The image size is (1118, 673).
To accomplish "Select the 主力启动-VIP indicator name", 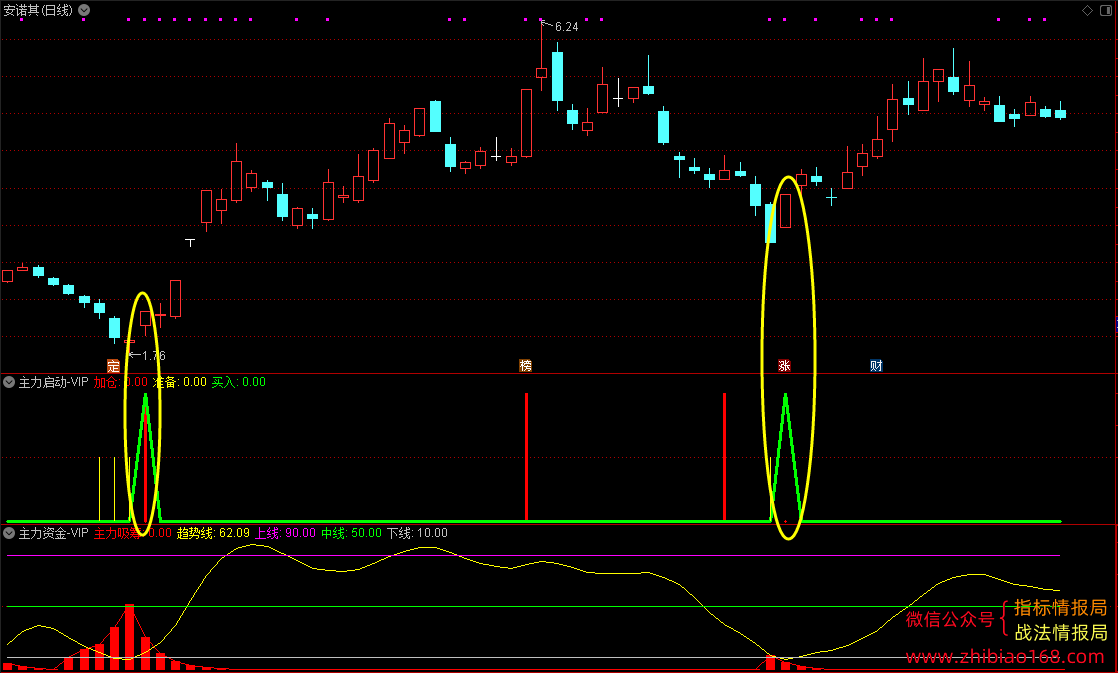I will (x=53, y=382).
